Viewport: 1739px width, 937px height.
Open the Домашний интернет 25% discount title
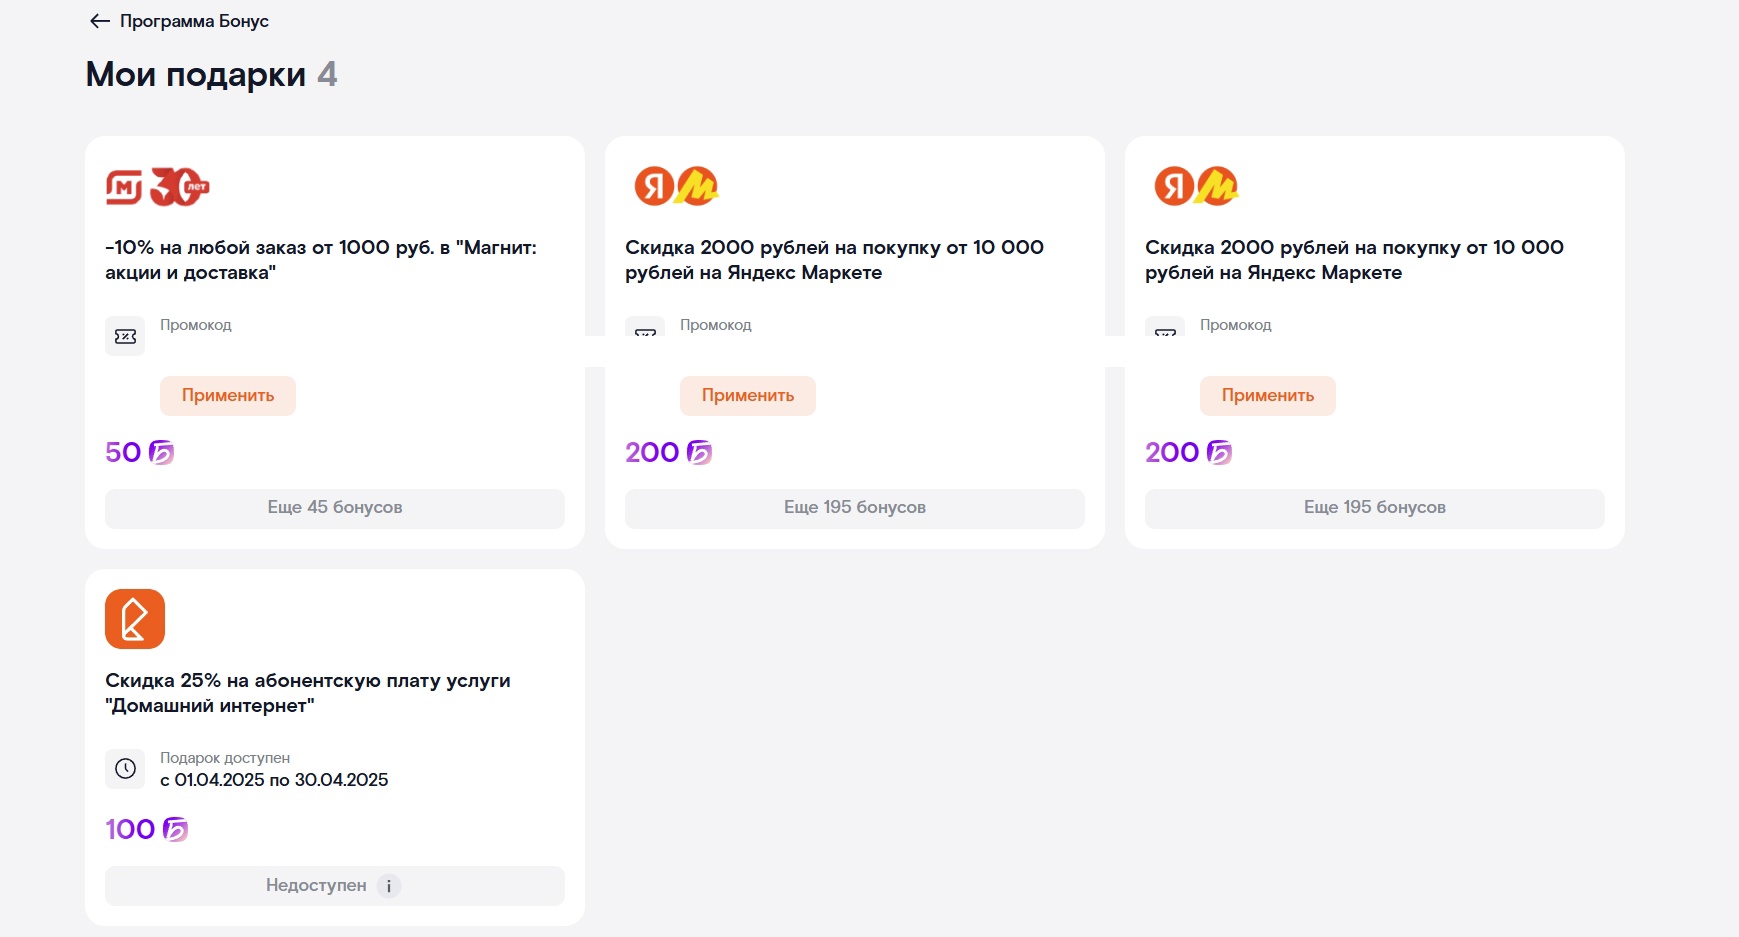click(308, 693)
